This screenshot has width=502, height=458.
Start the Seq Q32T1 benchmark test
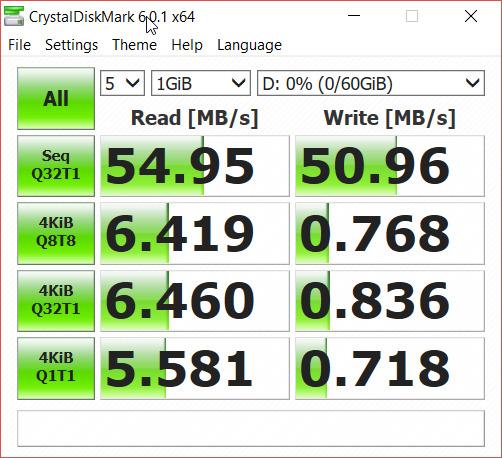coord(56,166)
